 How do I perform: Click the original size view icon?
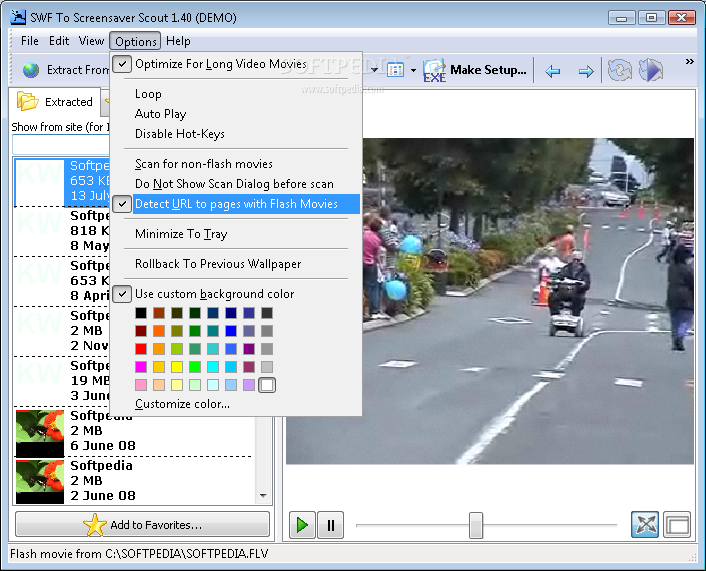(677, 525)
